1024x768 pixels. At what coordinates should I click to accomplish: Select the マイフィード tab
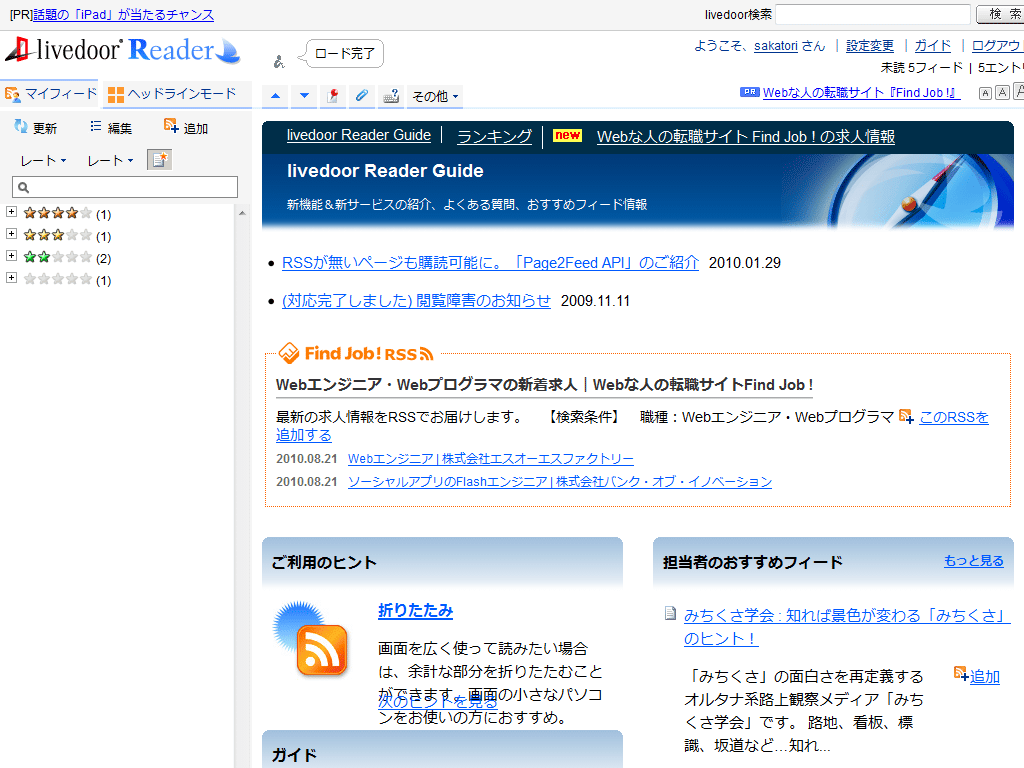pyautogui.click(x=50, y=94)
